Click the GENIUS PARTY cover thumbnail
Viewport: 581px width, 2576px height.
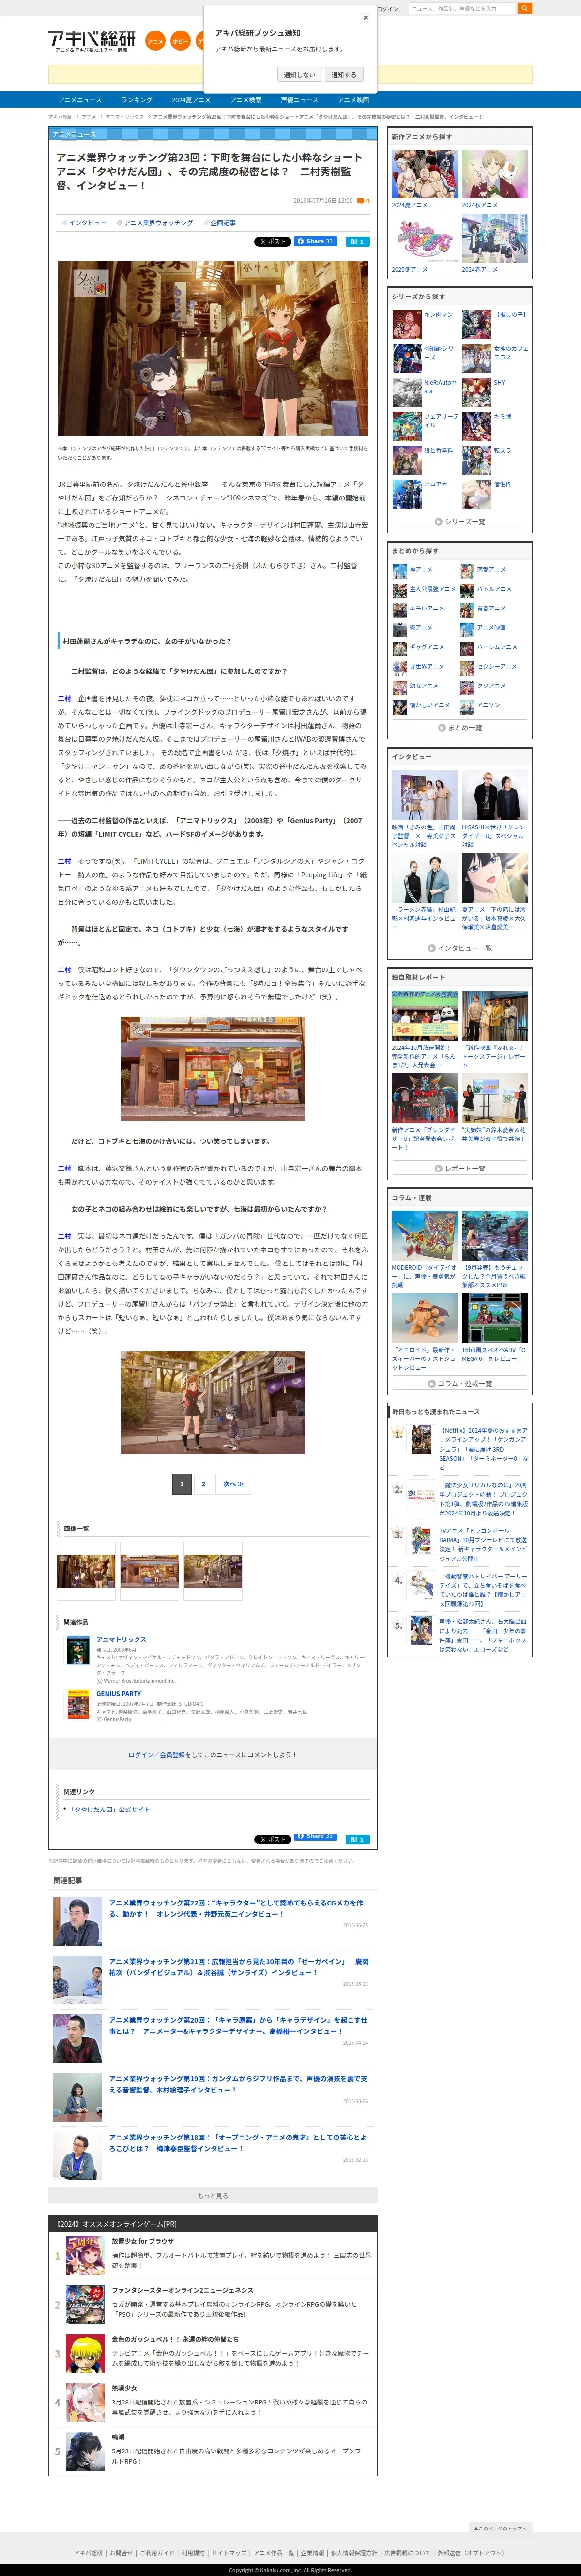tap(78, 1704)
